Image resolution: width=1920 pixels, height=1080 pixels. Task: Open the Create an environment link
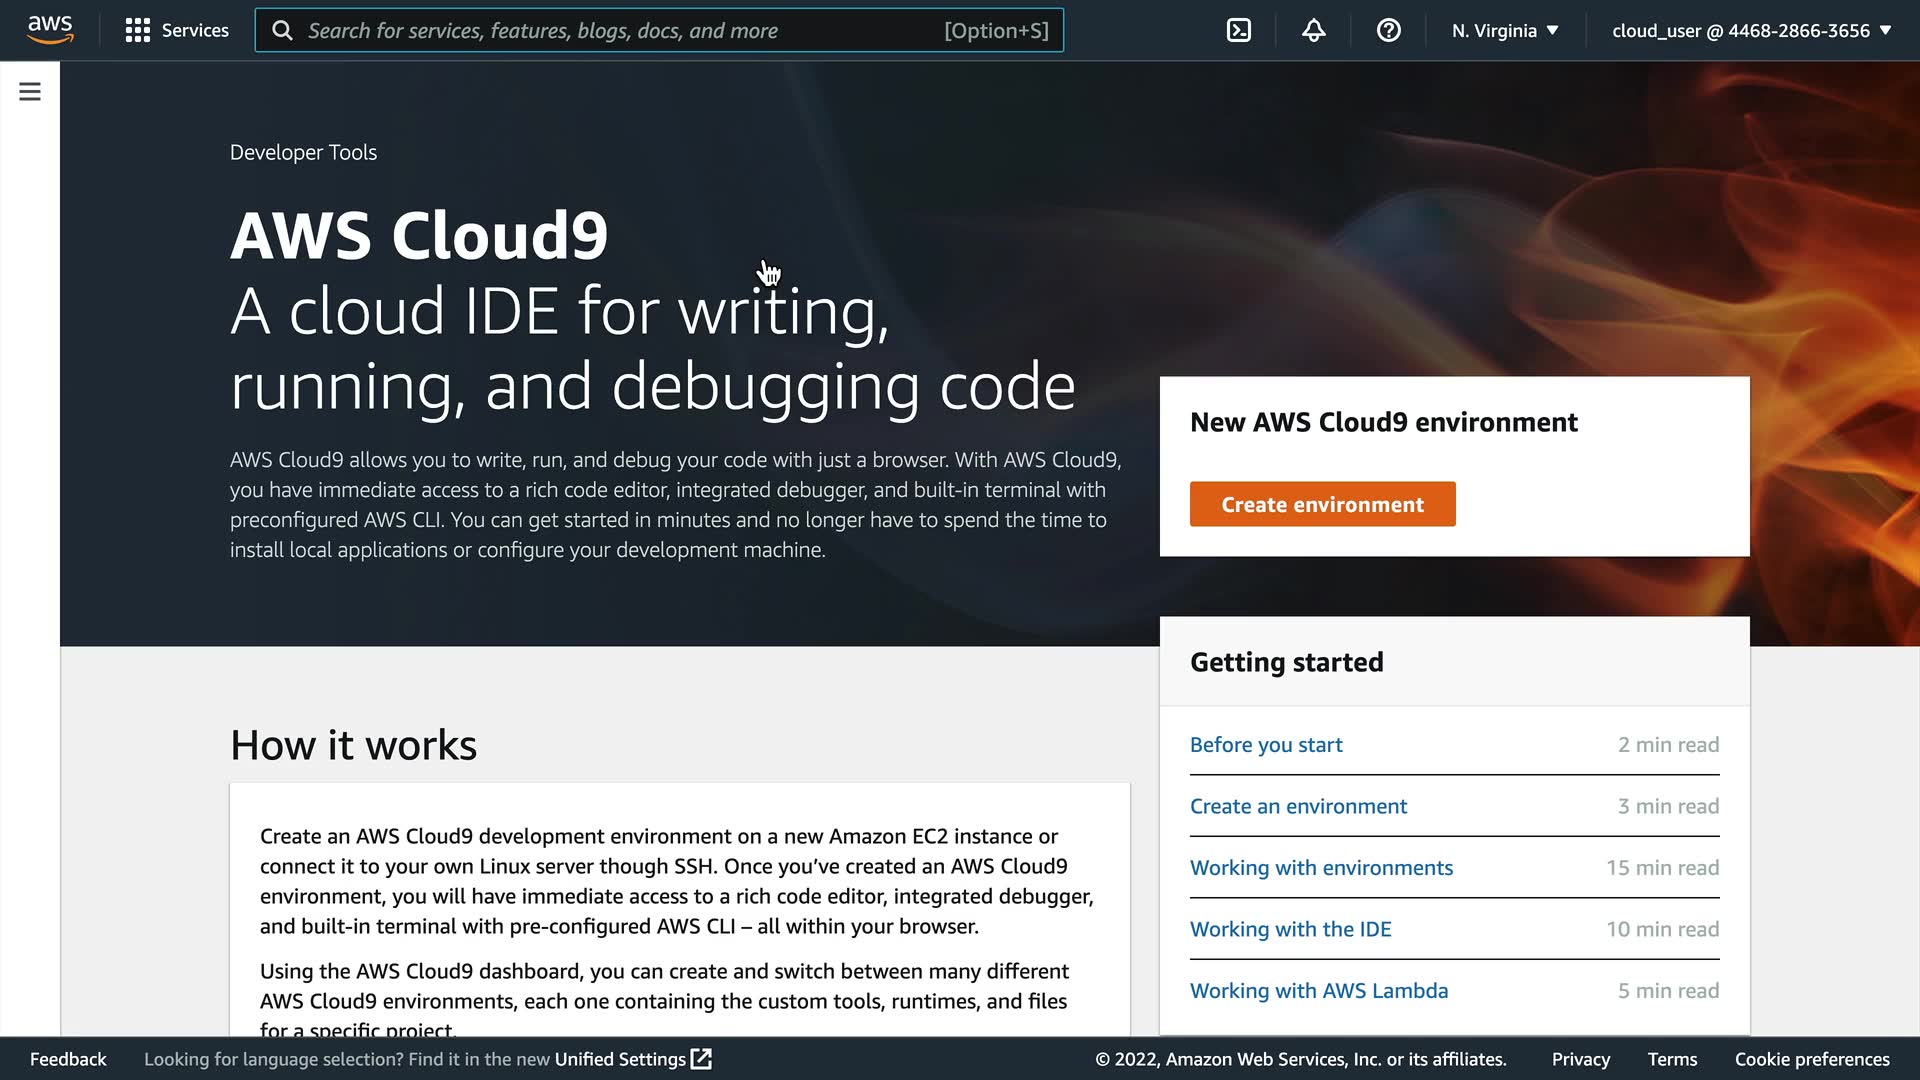1297,806
